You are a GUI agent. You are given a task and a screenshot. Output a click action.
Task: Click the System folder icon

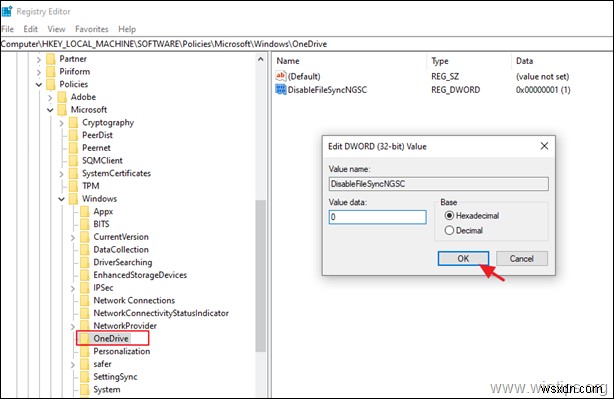coord(85,390)
